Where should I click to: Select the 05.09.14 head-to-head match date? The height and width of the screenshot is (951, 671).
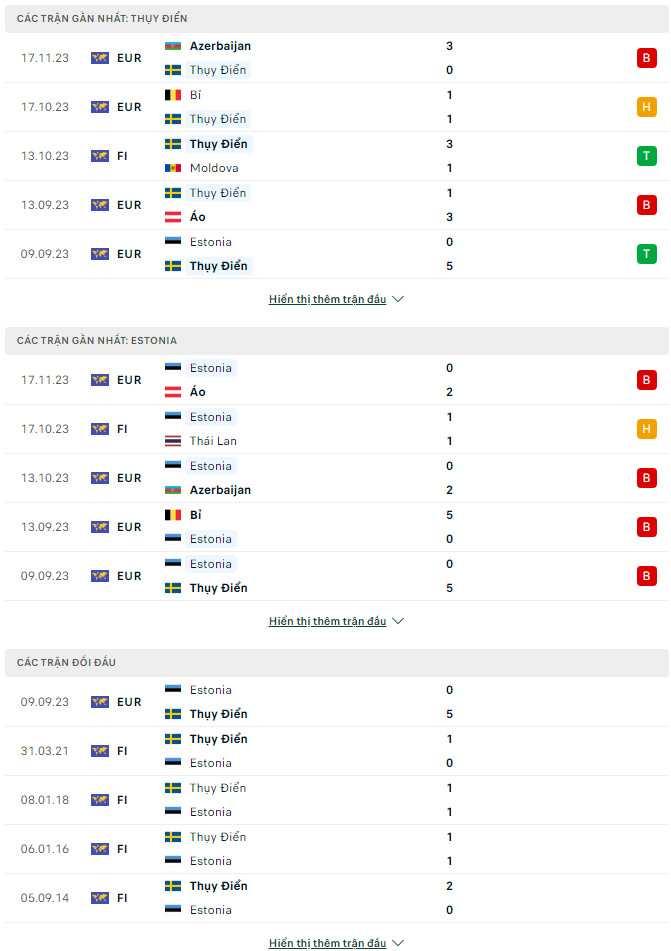point(45,898)
